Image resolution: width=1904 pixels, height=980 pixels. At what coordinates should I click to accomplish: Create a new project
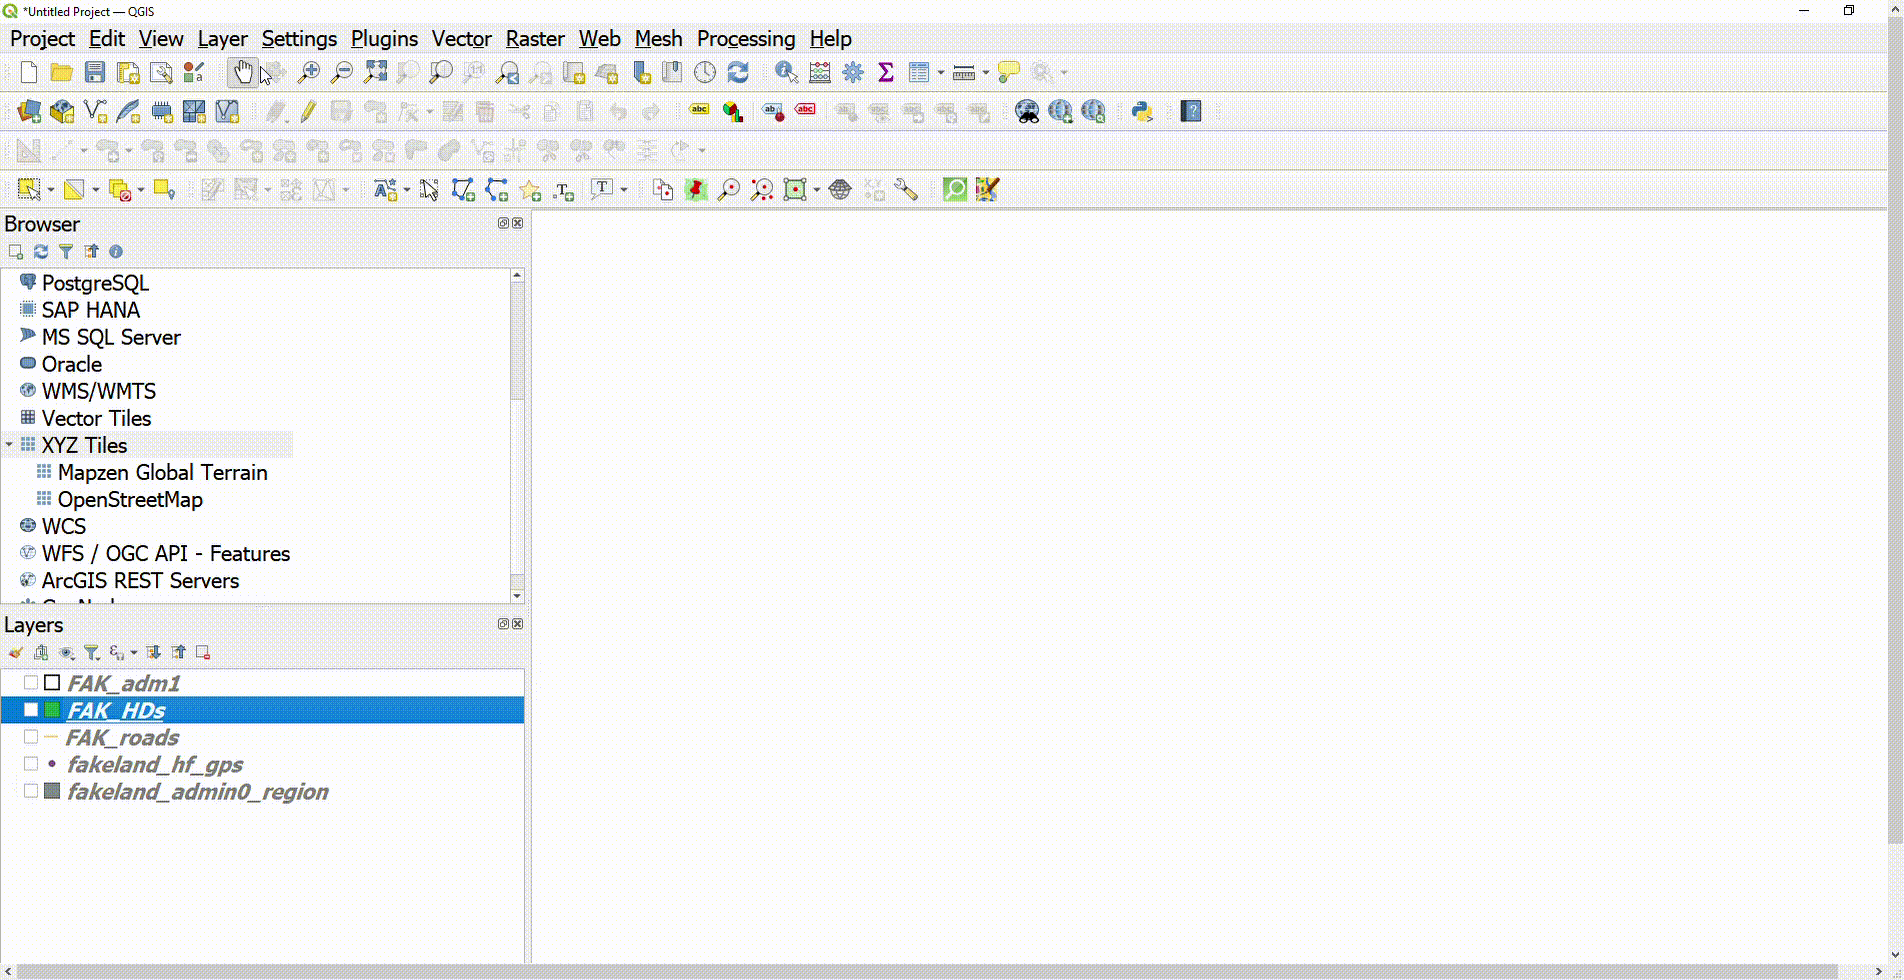coord(29,72)
